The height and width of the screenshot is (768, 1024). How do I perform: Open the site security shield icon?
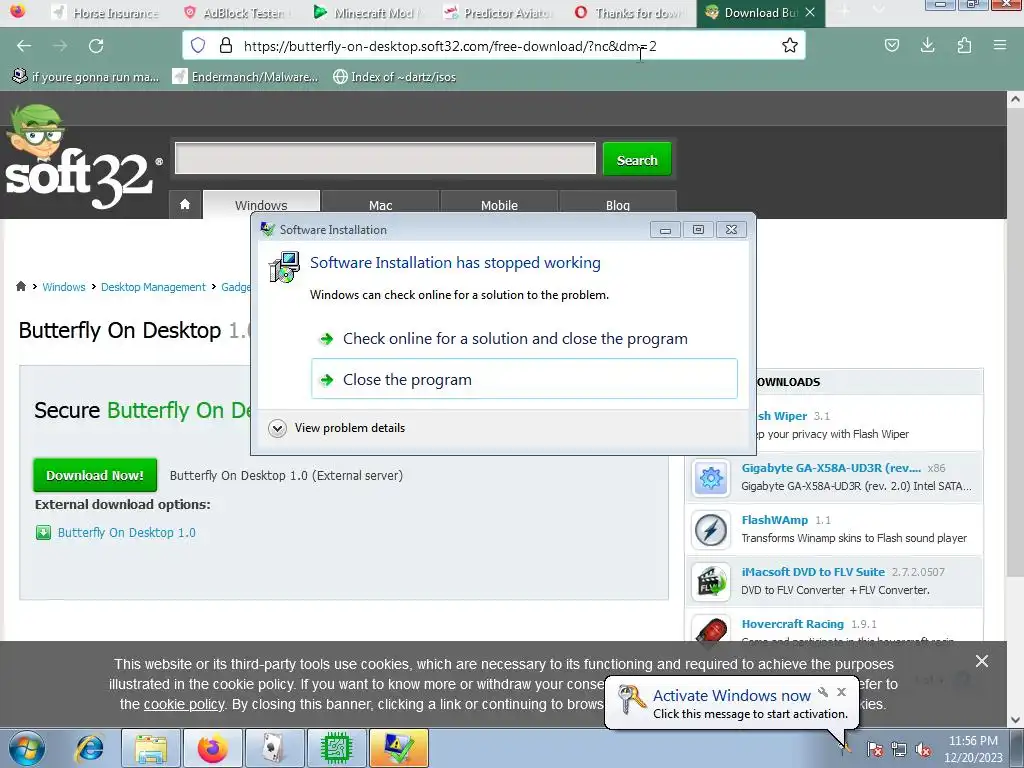coord(198,45)
